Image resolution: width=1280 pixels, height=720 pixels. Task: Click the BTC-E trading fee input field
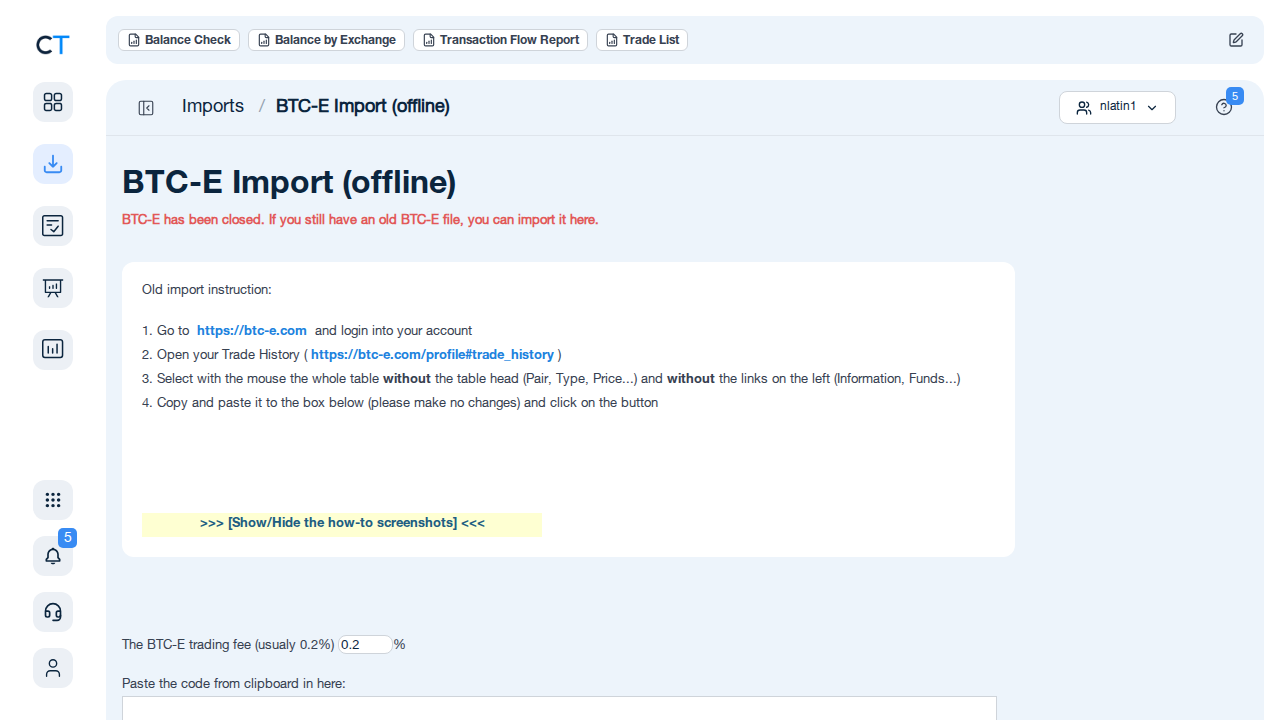point(366,645)
